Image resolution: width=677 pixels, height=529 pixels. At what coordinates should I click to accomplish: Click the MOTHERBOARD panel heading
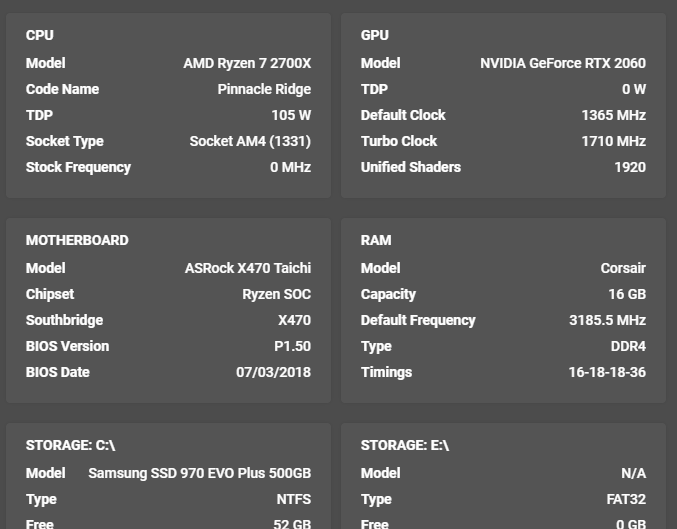[x=77, y=240]
